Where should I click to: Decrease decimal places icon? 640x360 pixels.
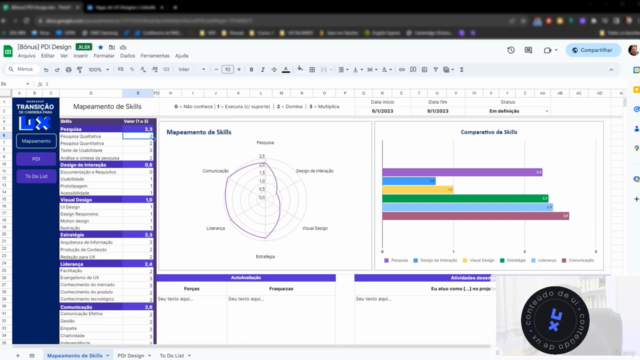143,70
